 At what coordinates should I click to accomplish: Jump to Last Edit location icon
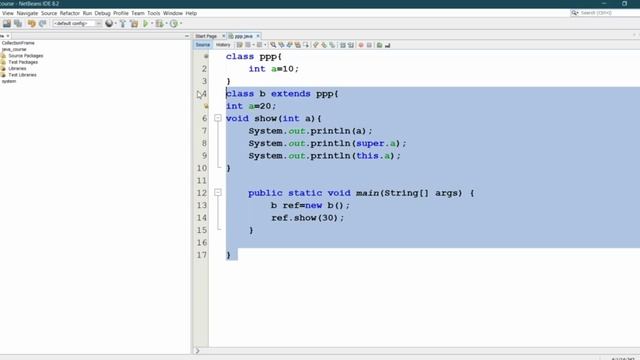[x=239, y=45]
